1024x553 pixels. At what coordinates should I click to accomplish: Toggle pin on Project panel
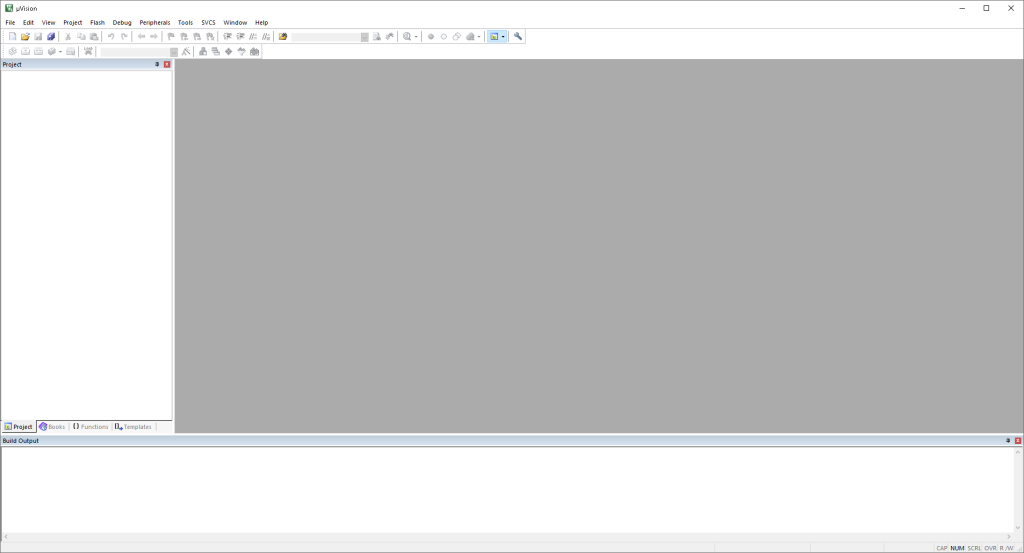(x=157, y=64)
